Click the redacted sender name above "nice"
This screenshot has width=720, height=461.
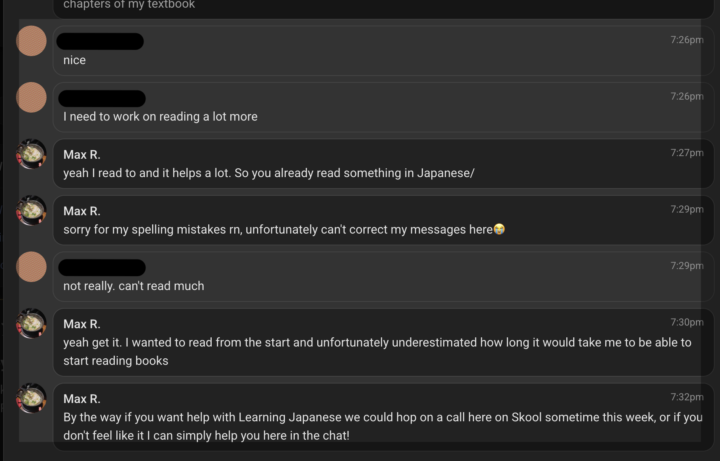[100, 41]
